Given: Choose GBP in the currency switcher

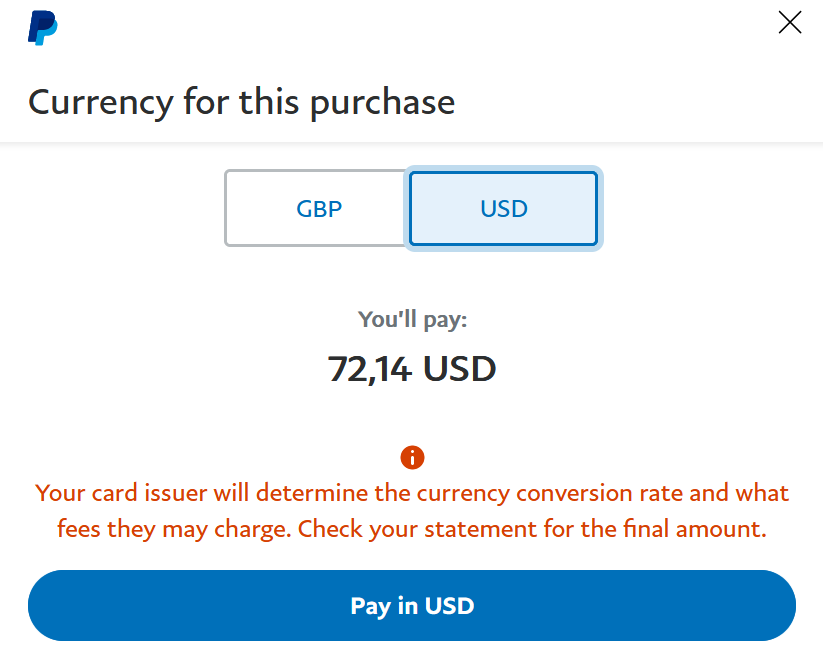Looking at the screenshot, I should pyautogui.click(x=318, y=208).
